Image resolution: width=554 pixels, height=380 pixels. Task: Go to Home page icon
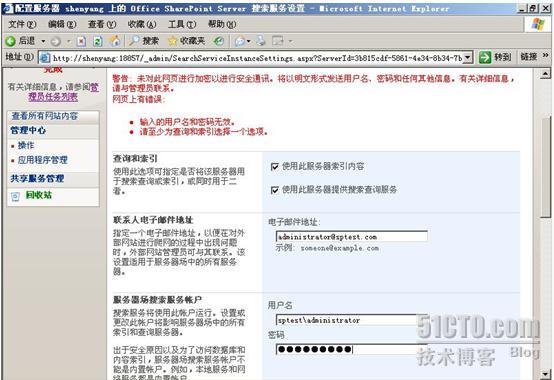tap(115, 41)
